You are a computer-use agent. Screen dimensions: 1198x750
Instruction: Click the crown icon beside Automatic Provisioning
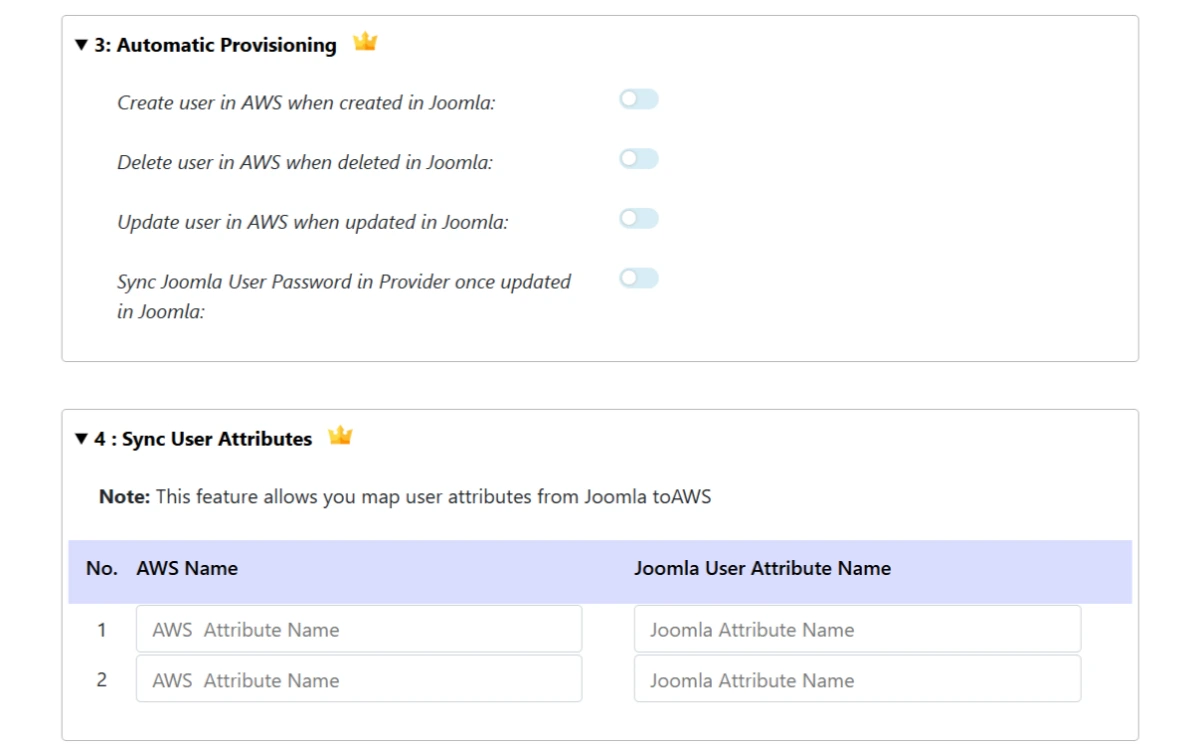pos(365,42)
